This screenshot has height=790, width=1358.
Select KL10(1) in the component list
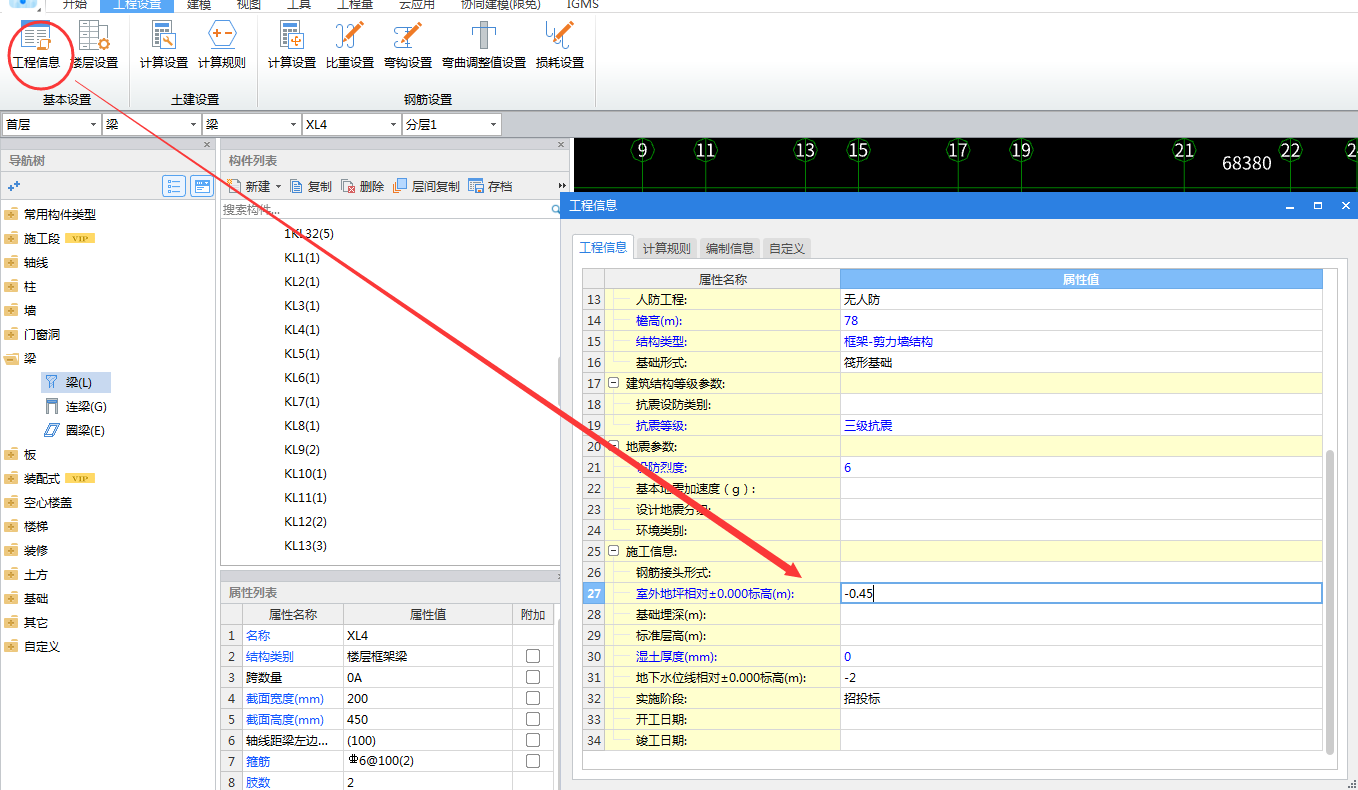click(x=305, y=474)
